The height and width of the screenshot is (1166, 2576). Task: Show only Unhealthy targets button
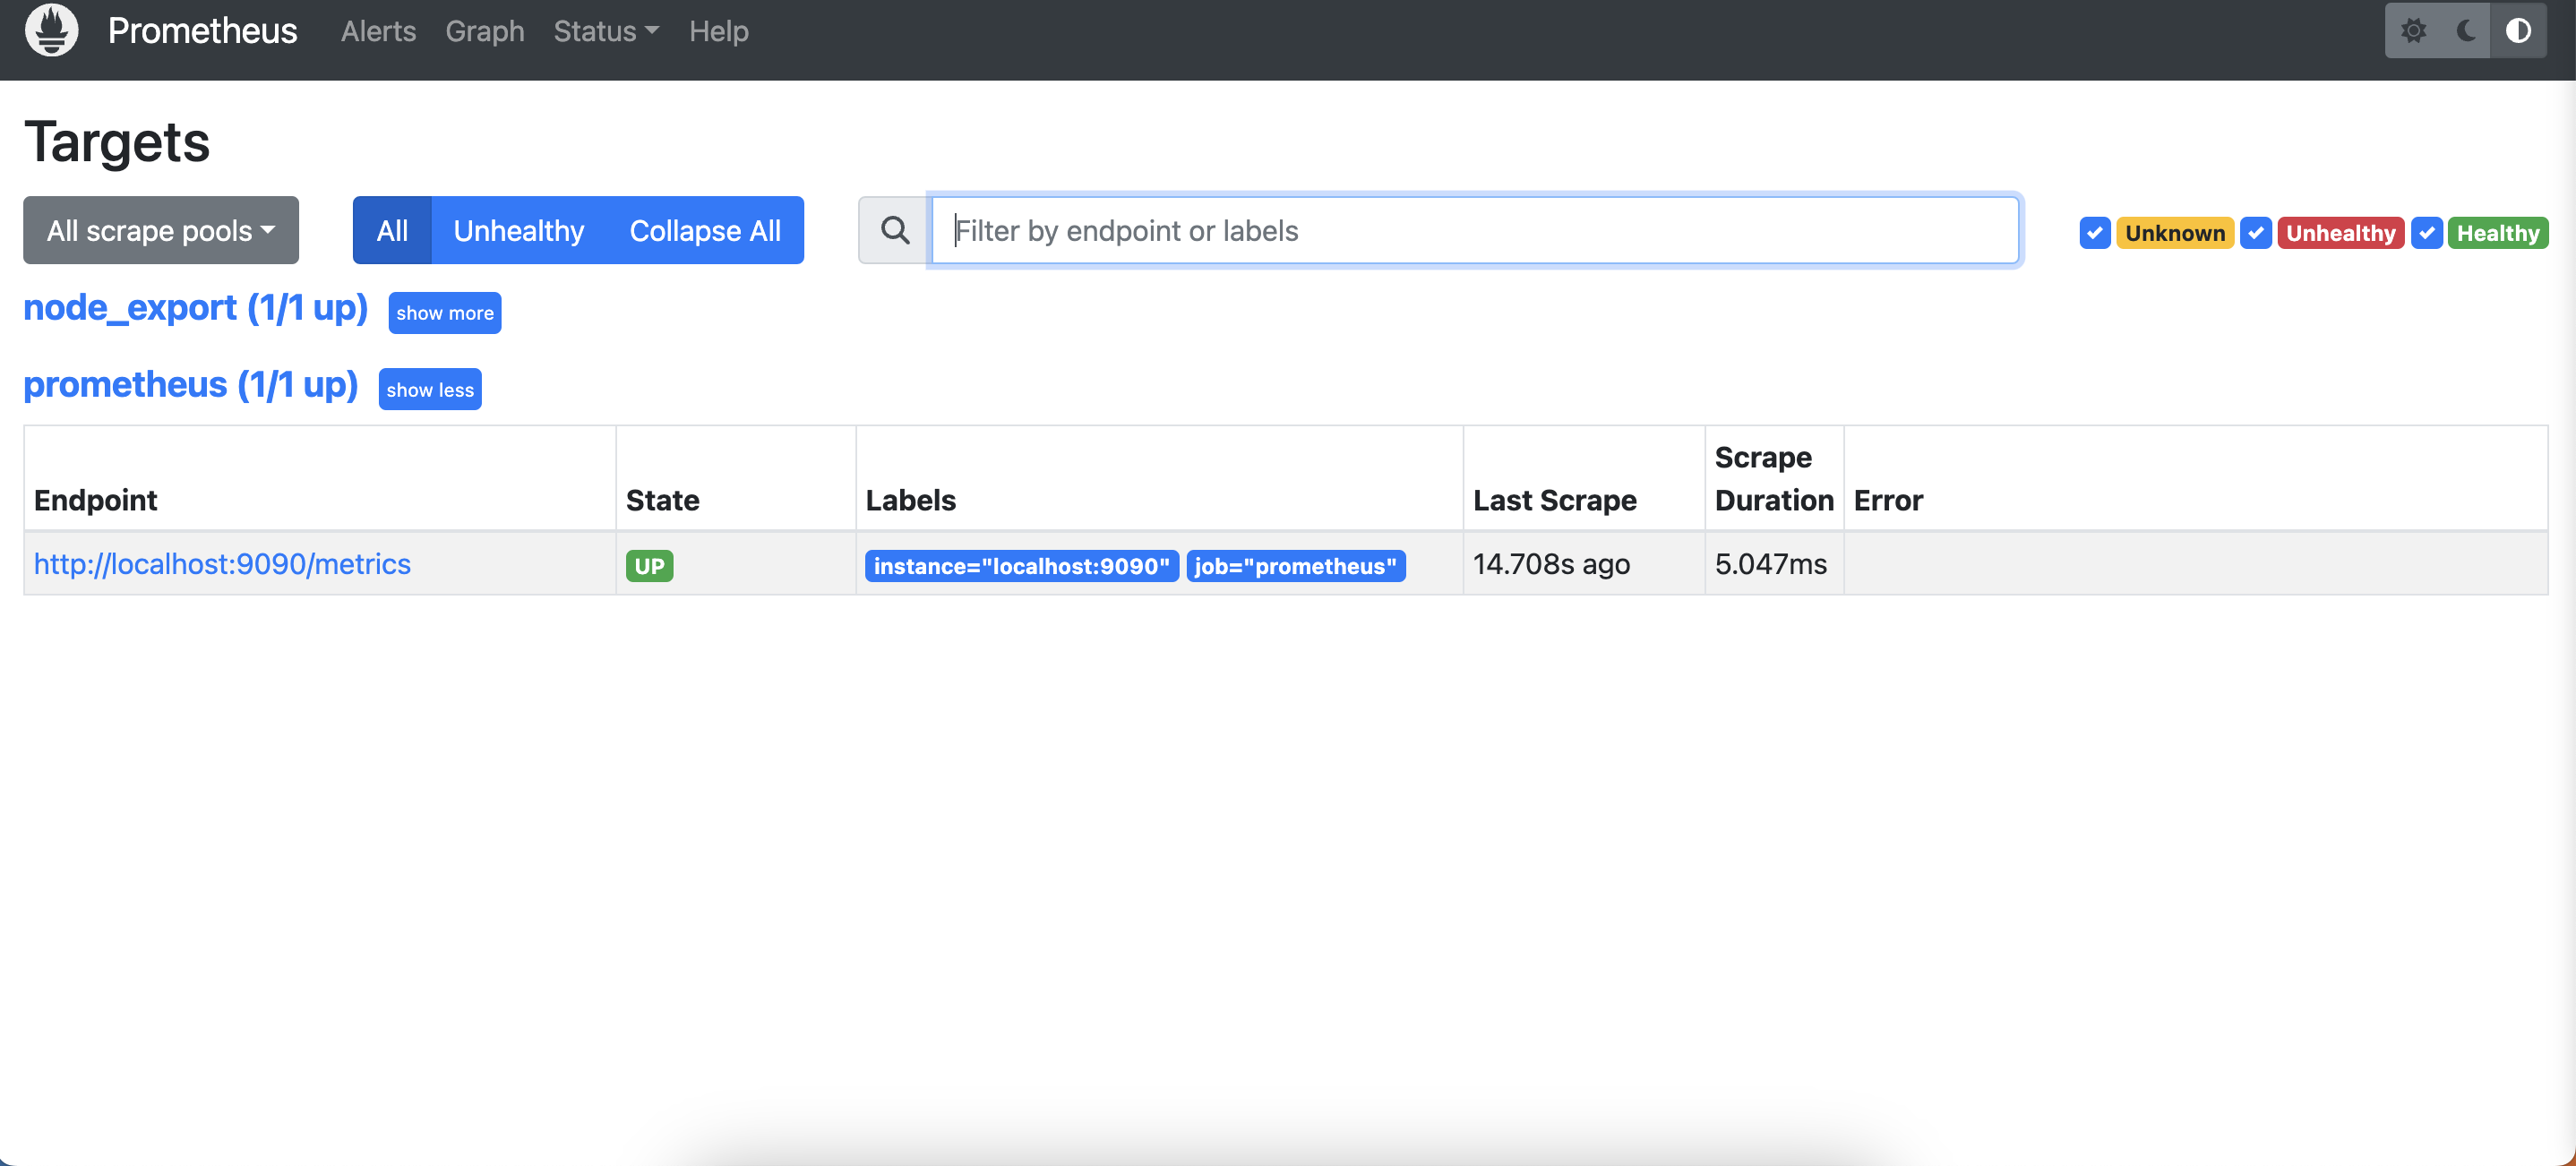[519, 230]
